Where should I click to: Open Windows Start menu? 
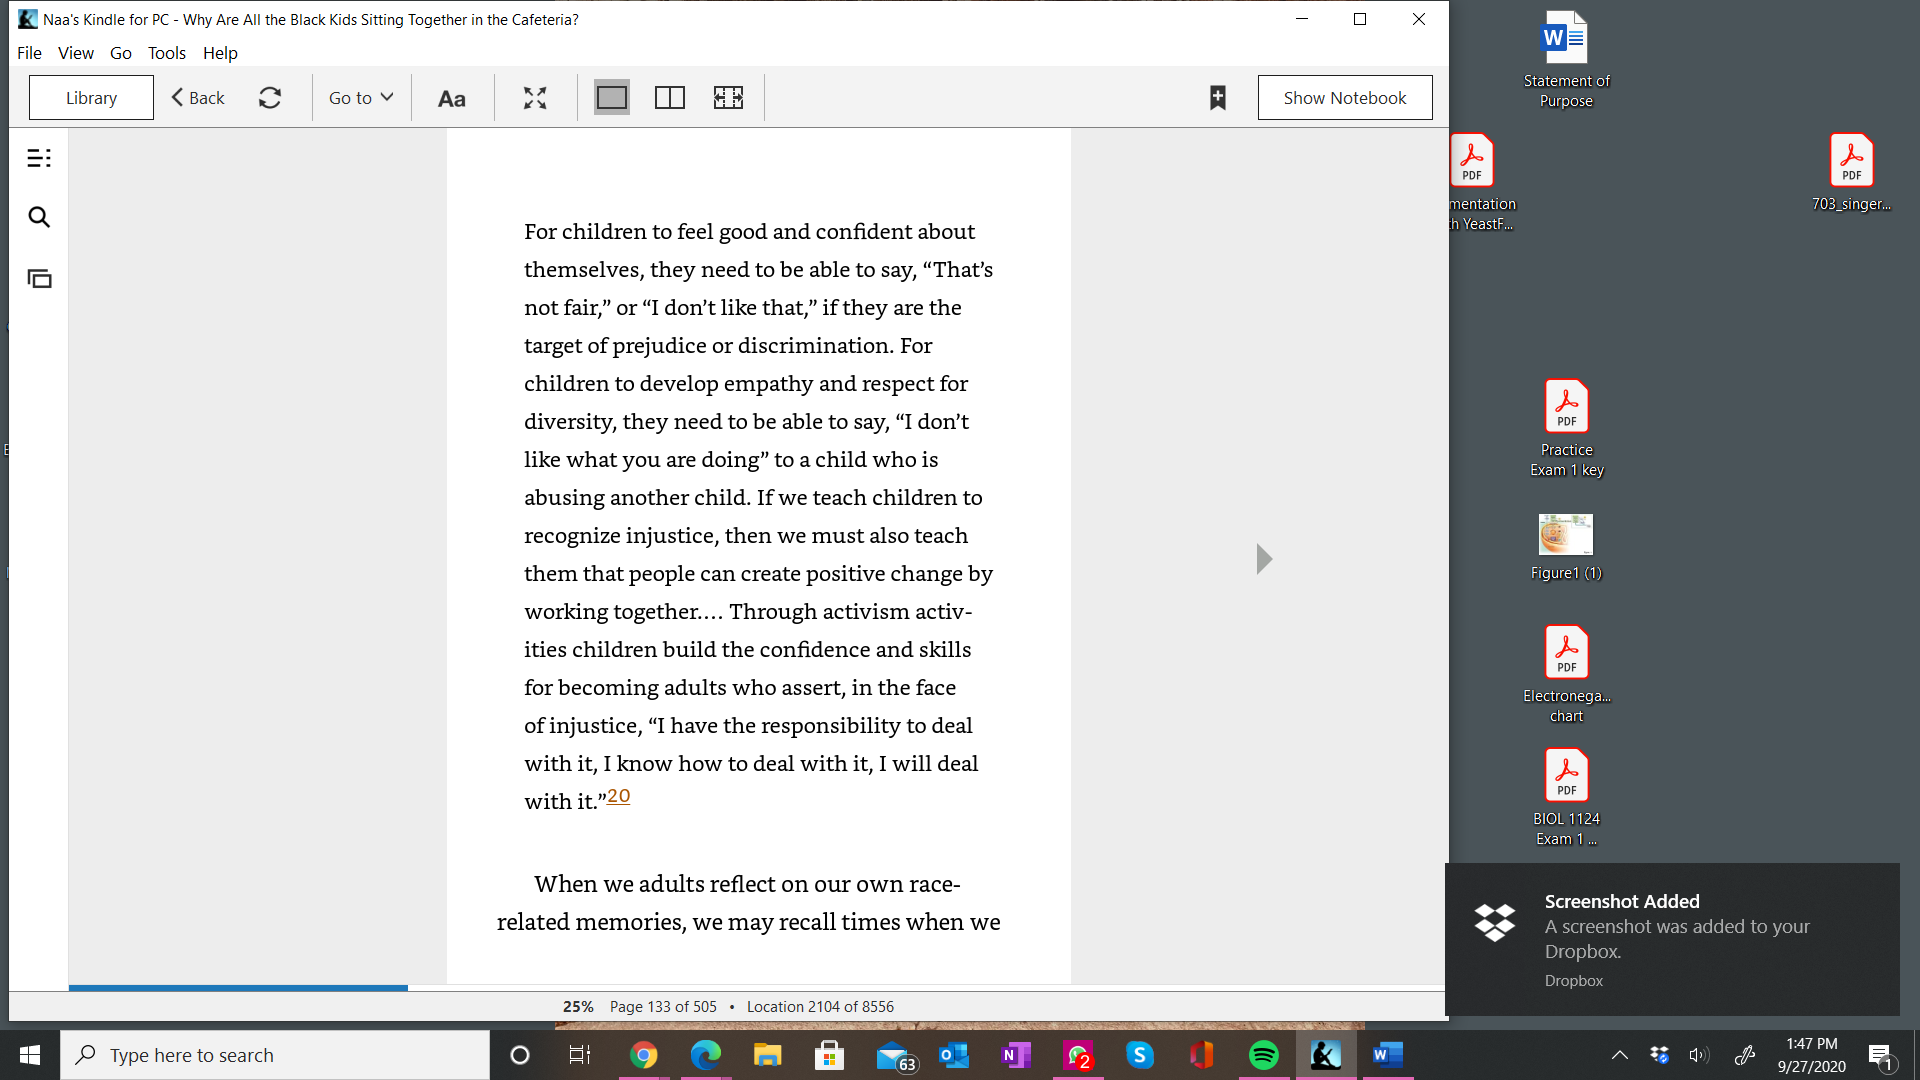30,1055
